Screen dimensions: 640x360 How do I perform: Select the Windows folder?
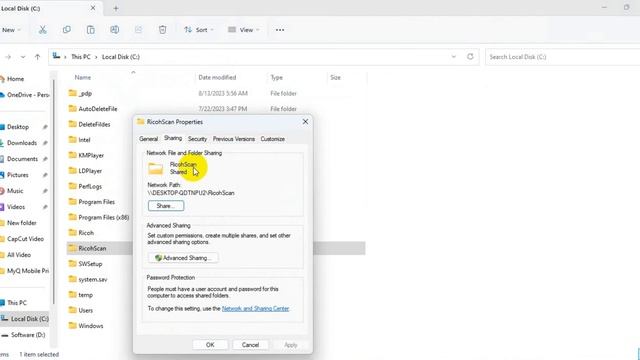pos(91,326)
